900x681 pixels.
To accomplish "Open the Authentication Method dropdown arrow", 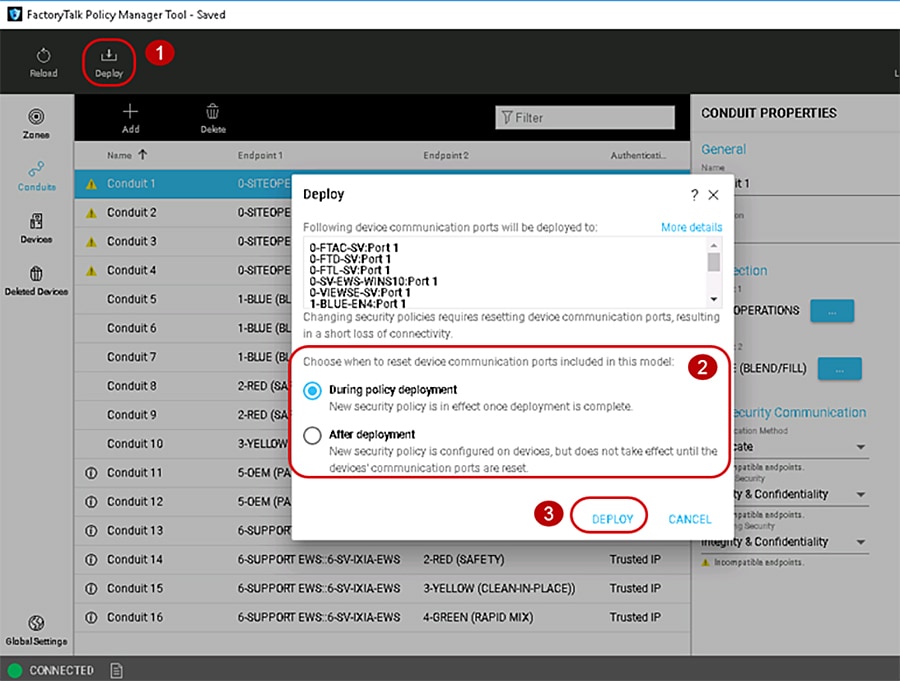I will pyautogui.click(x=861, y=447).
